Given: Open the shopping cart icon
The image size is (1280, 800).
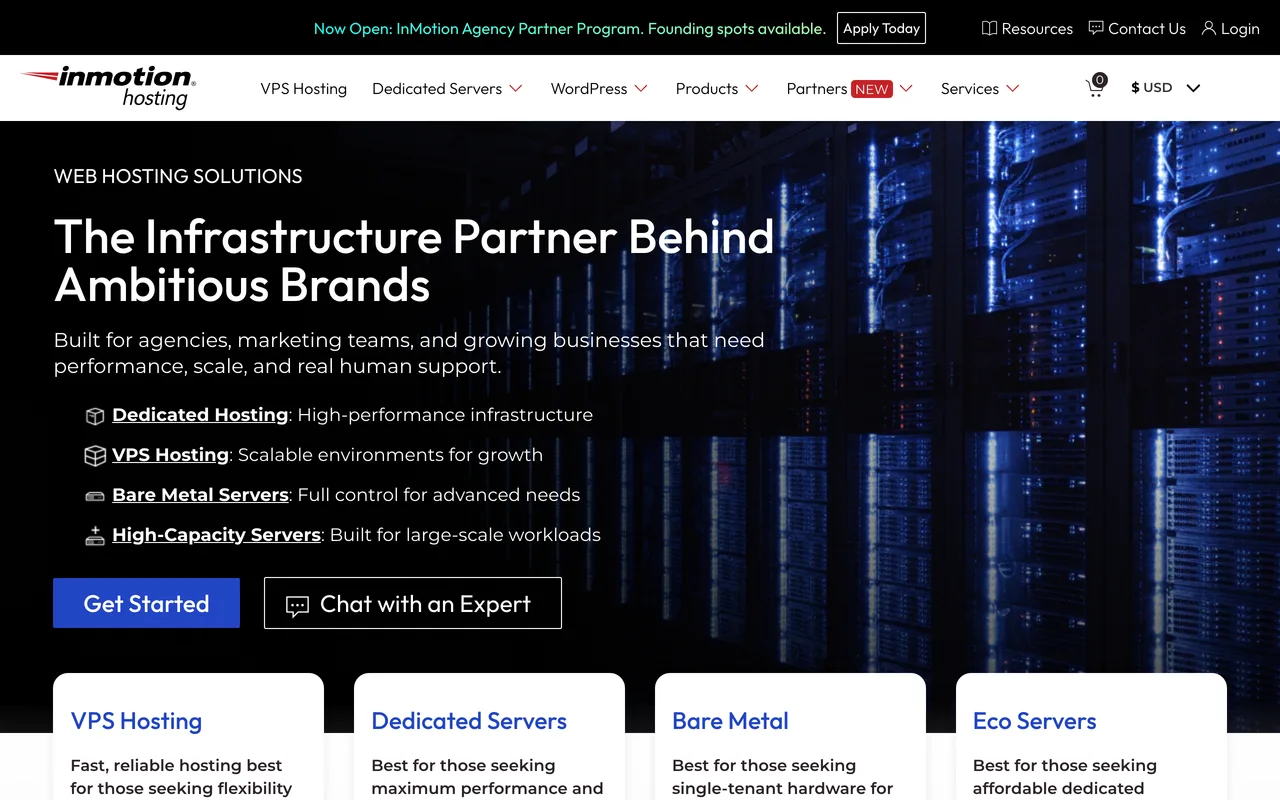Looking at the screenshot, I should (1096, 87).
